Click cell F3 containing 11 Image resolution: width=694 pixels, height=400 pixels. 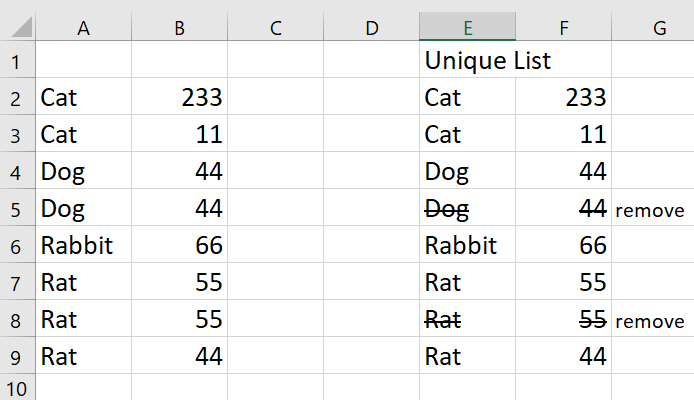click(564, 134)
